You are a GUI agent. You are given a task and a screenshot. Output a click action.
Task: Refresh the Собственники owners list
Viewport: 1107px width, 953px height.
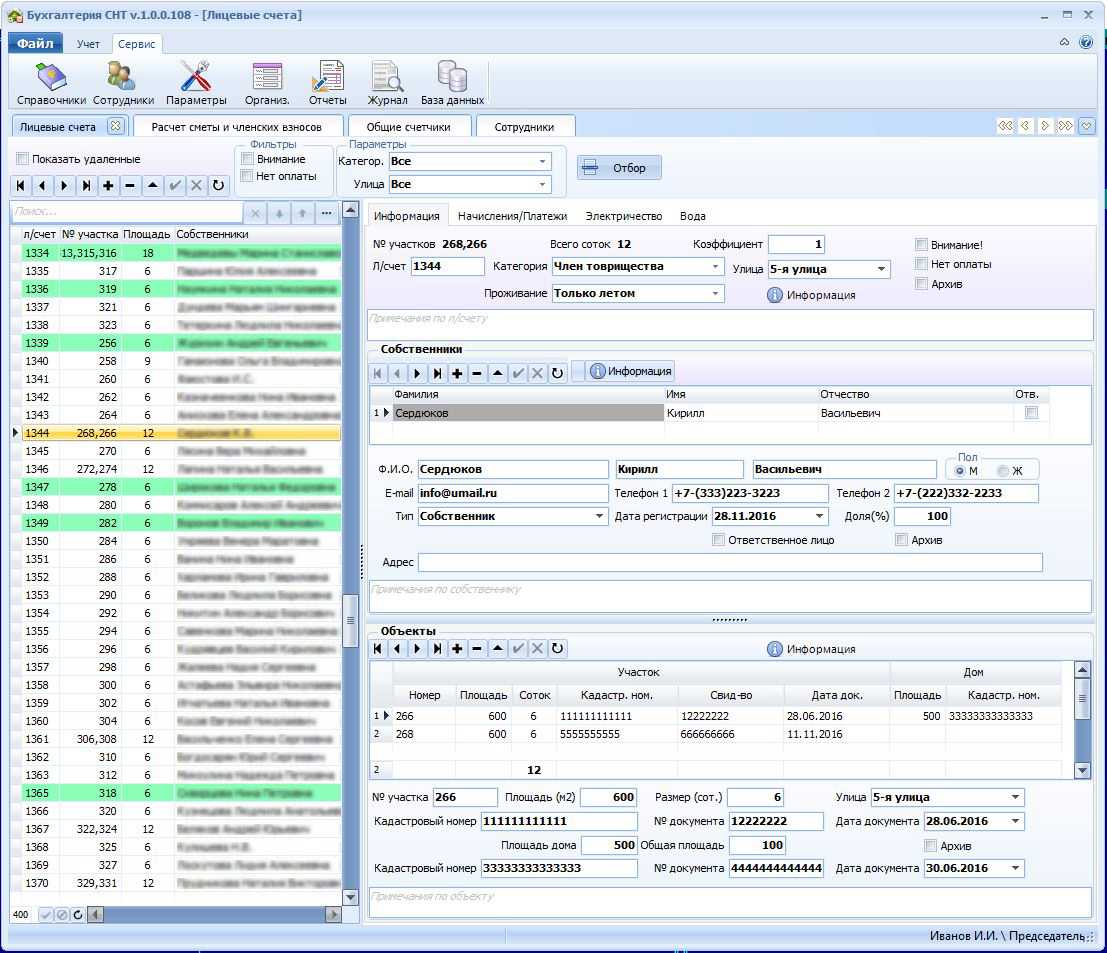[557, 373]
